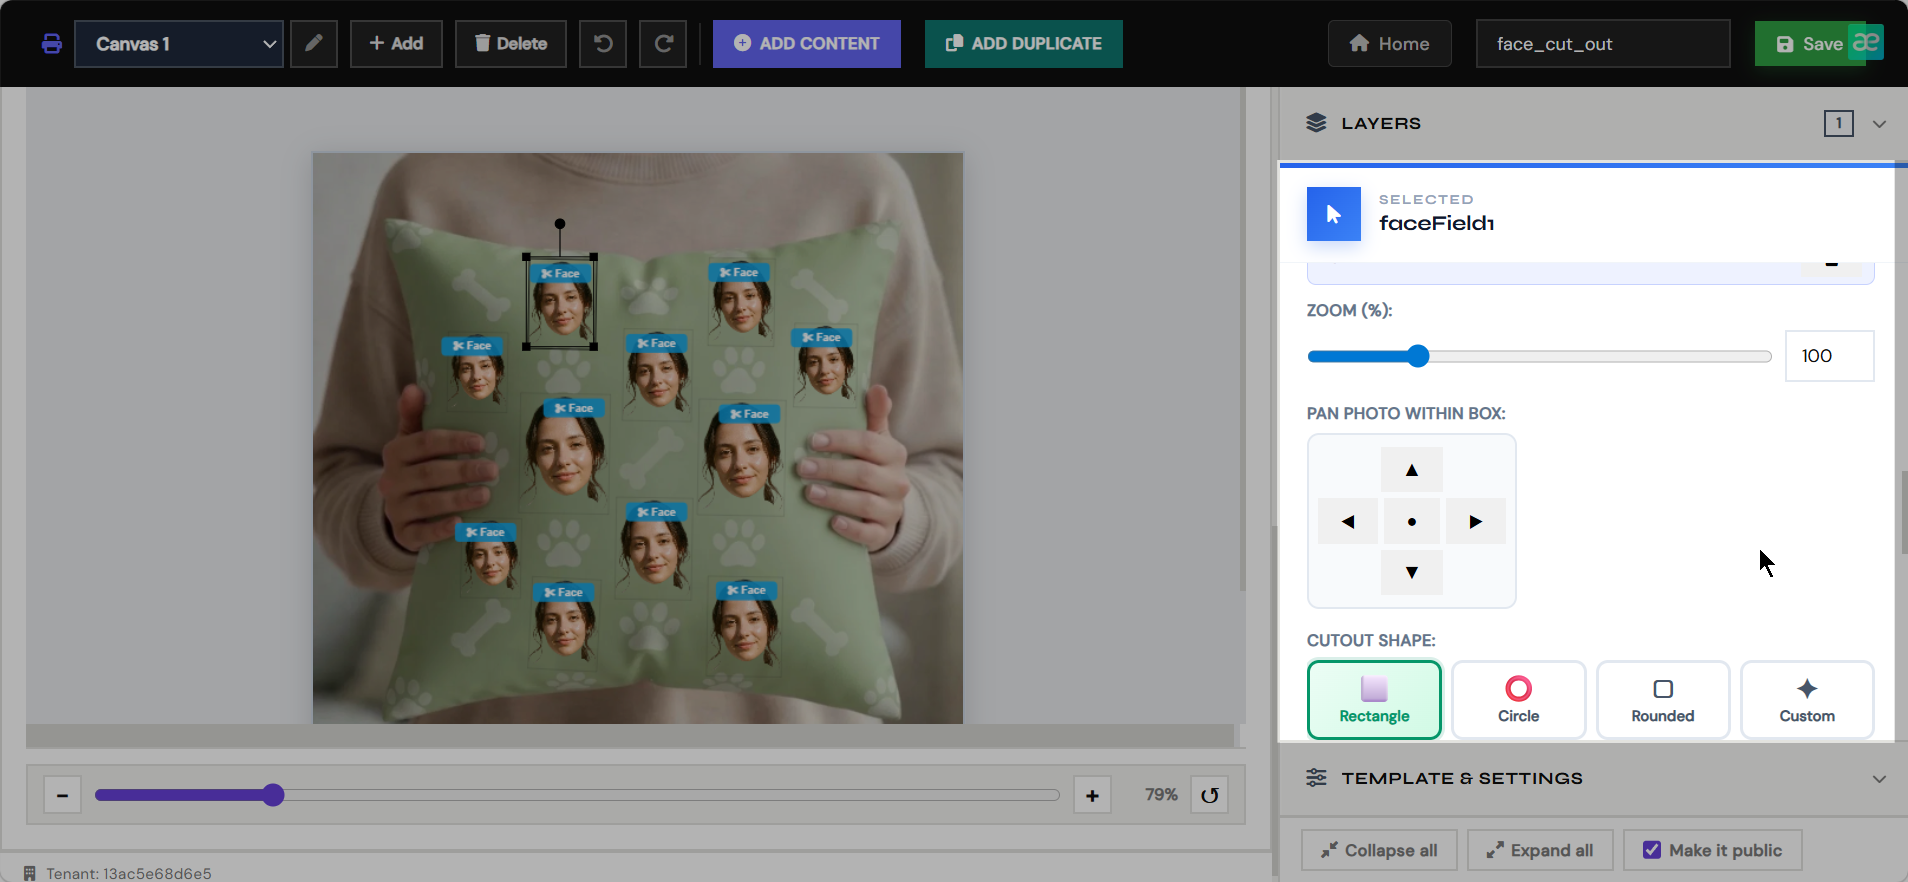Click ADD CONTENT button
Screen dimensions: 1908x882
coord(807,44)
